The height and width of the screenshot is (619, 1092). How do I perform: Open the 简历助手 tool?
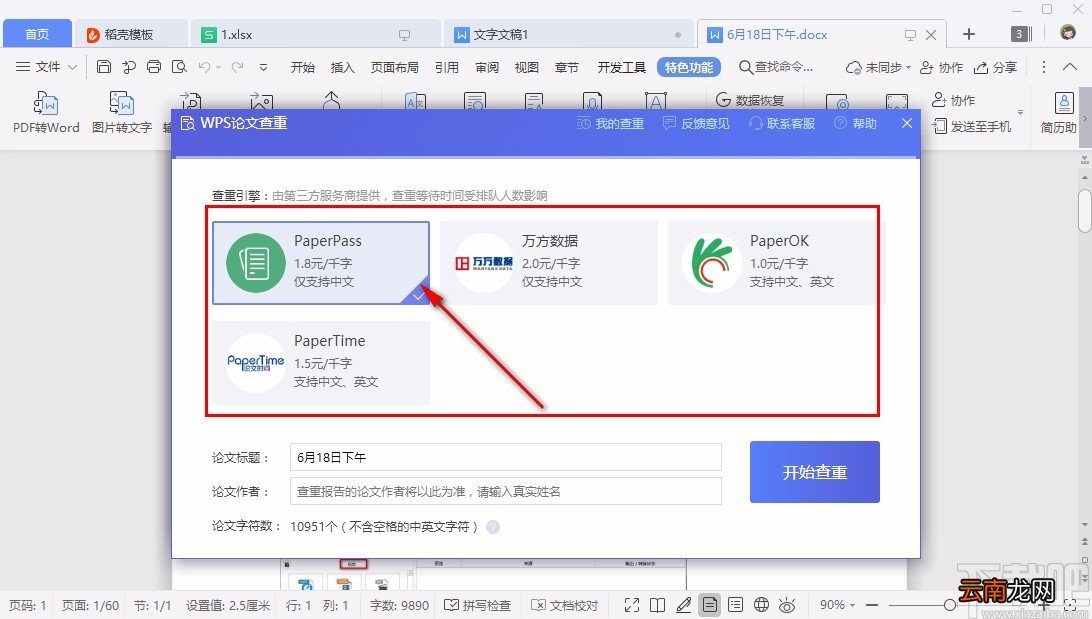pos(1059,111)
